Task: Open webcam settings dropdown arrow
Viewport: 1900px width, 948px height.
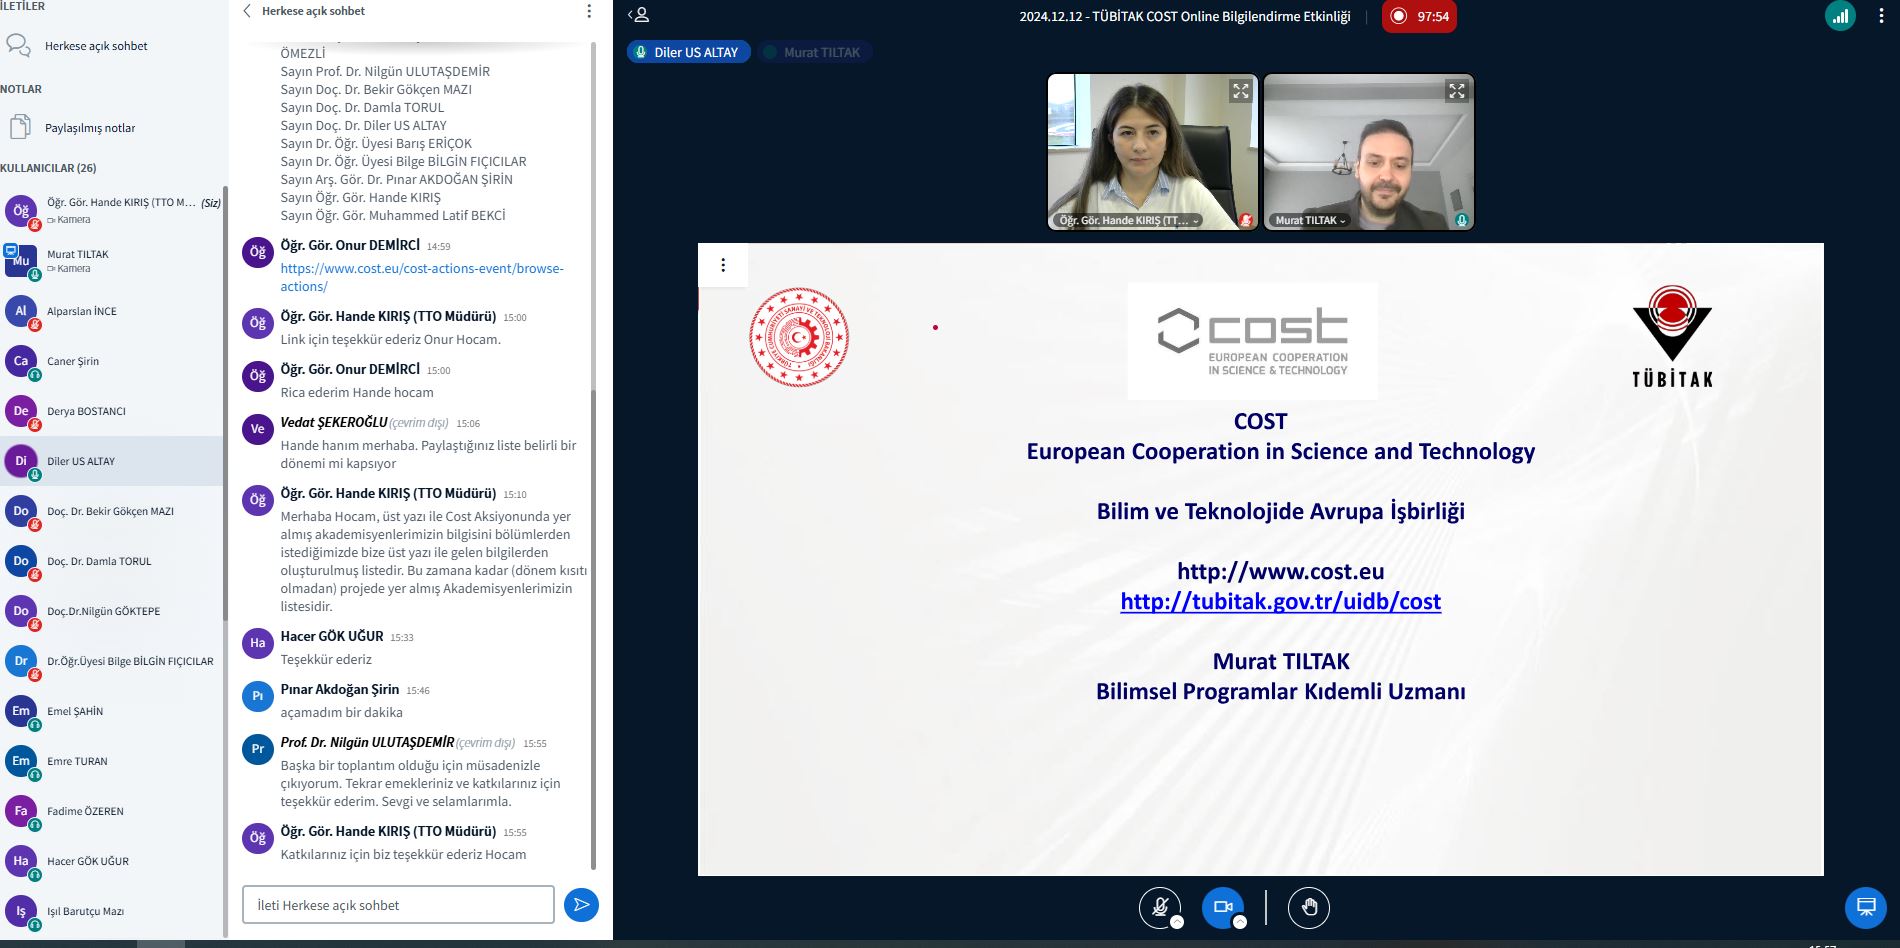Action: pos(1240,922)
